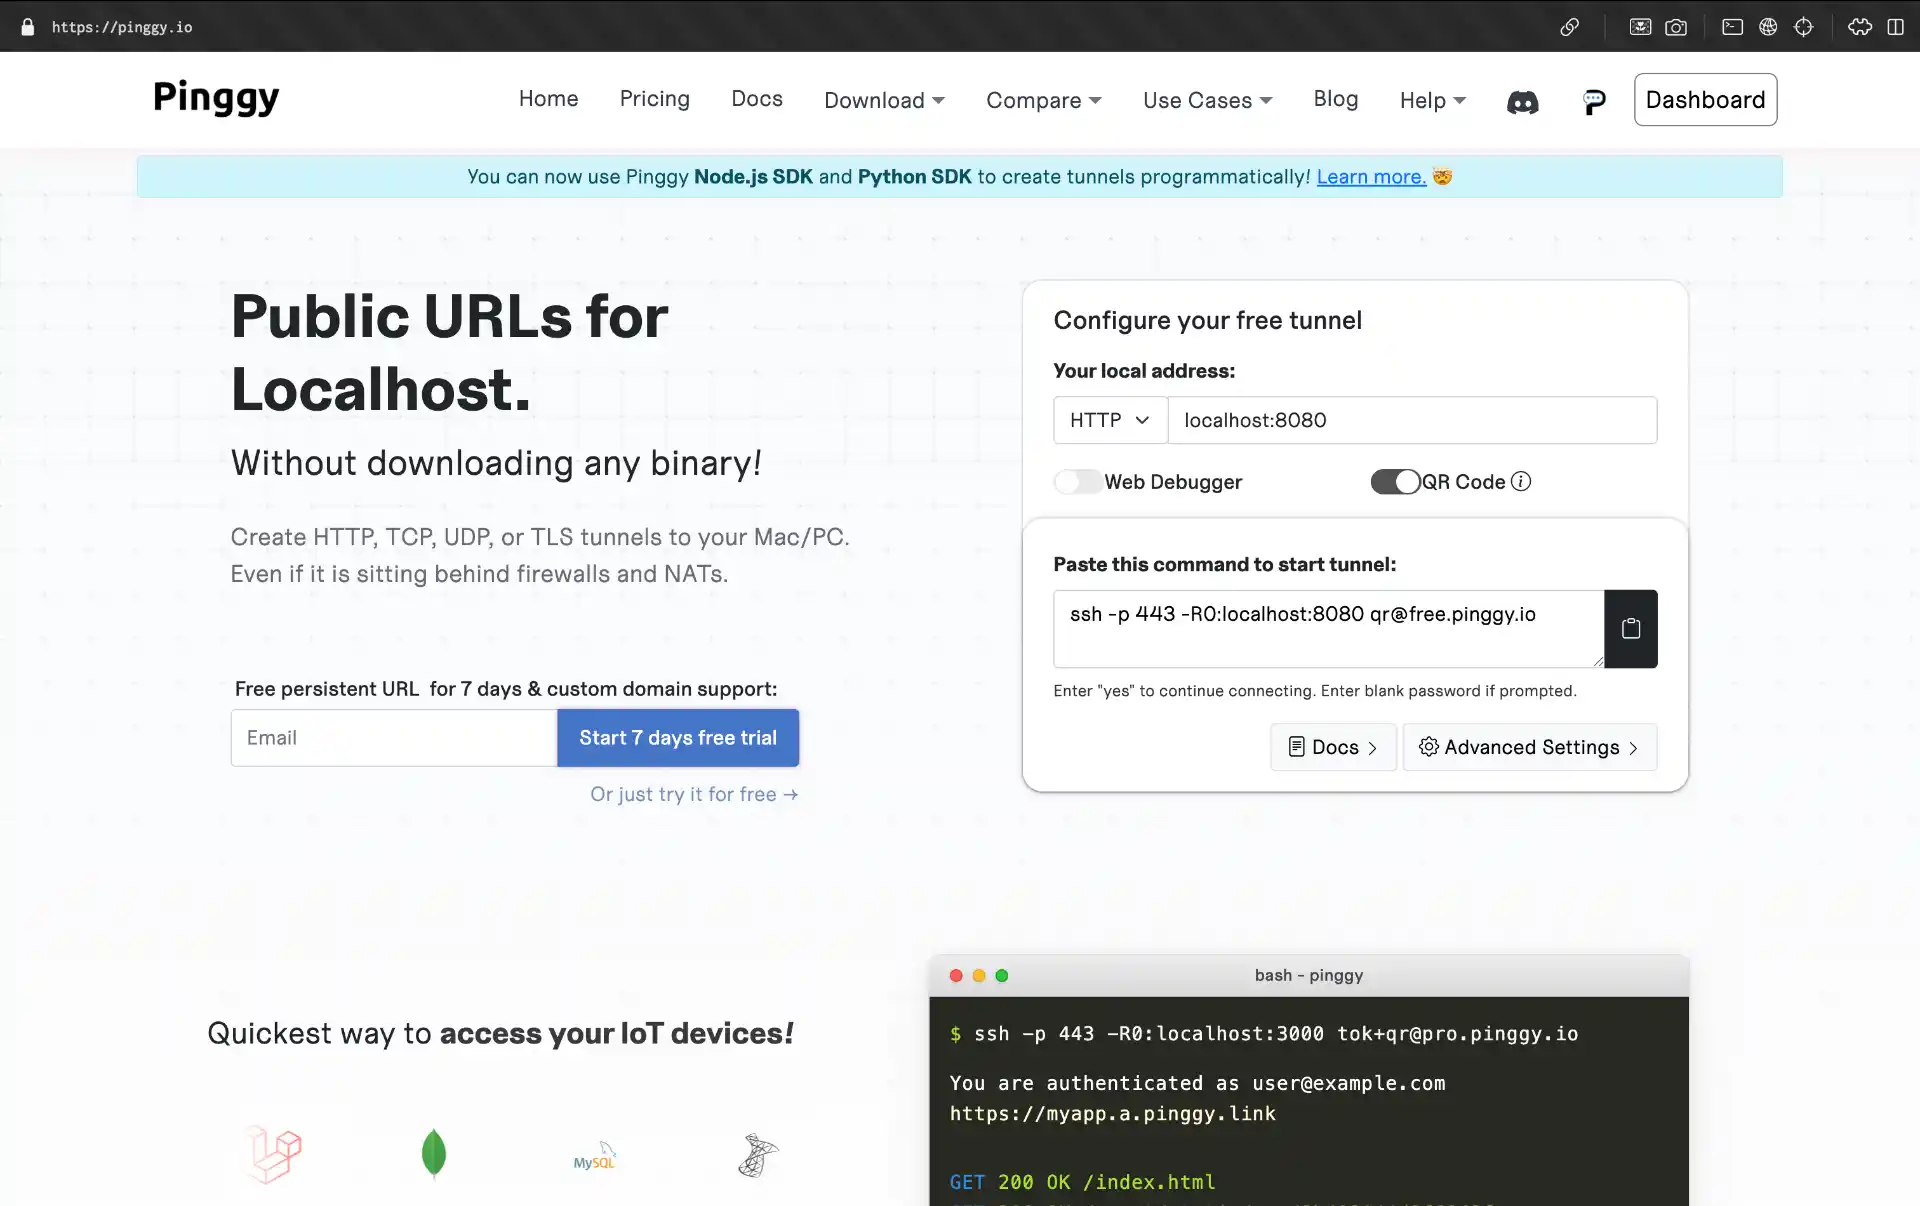Open the HTTP protocol dropdown
1920x1206 pixels.
pos(1110,420)
